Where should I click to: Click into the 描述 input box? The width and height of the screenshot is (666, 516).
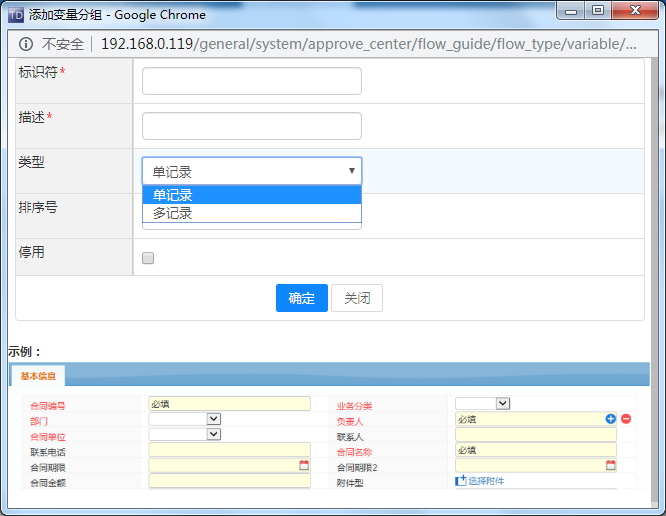[x=252, y=126]
